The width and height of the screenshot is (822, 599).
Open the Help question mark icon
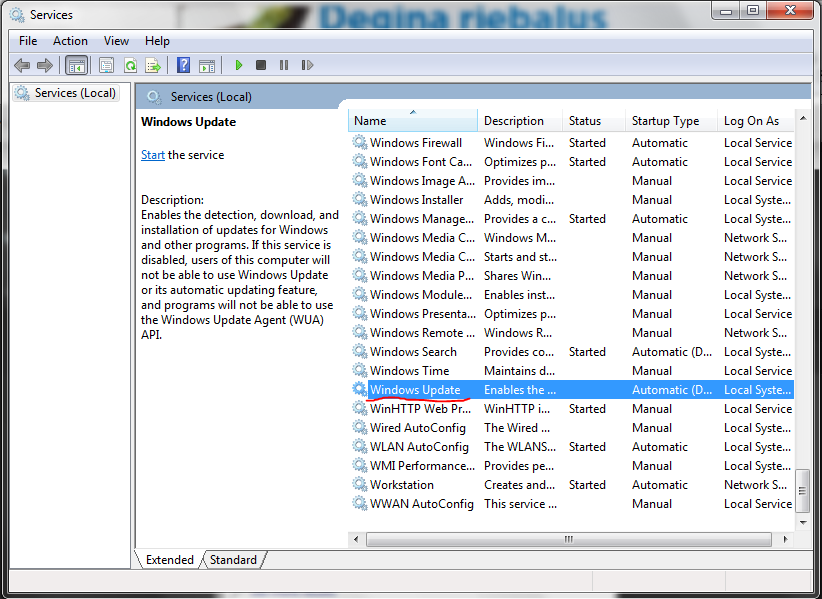(183, 65)
